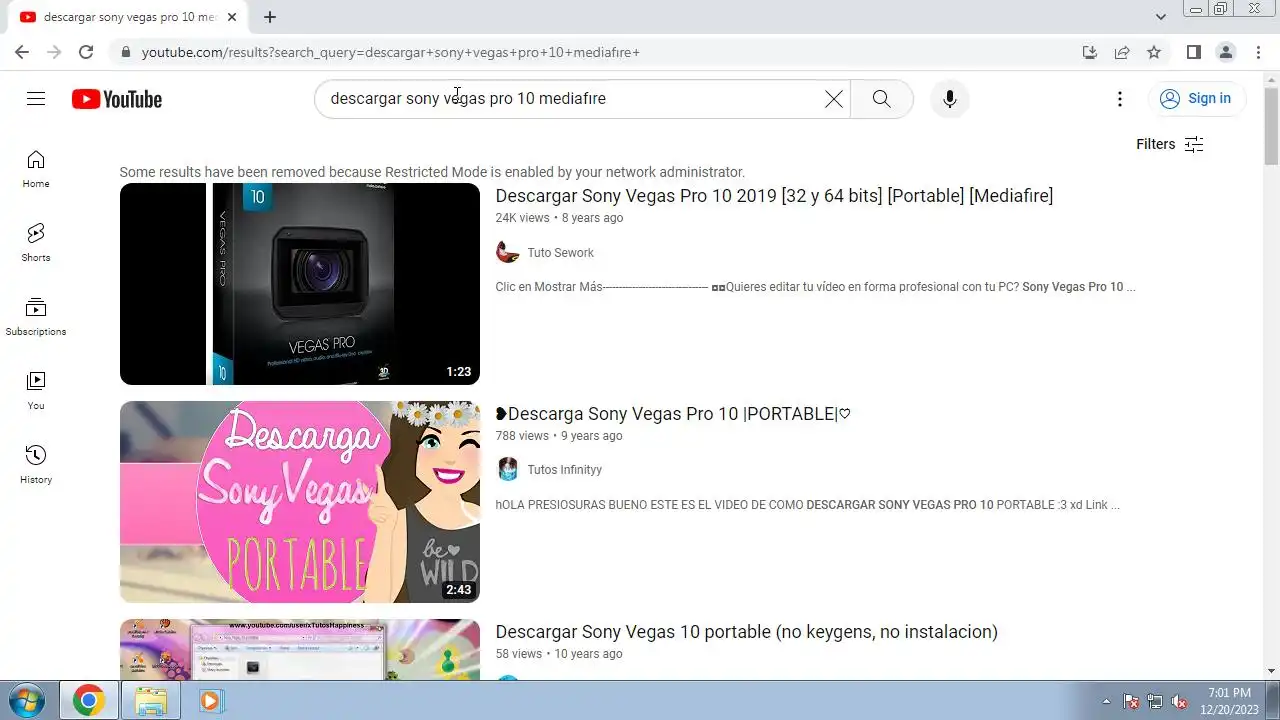Open title Descarga Sony Vegas Pro 10 |PORTABLE|
Image resolution: width=1280 pixels, height=720 pixels.
(x=673, y=414)
